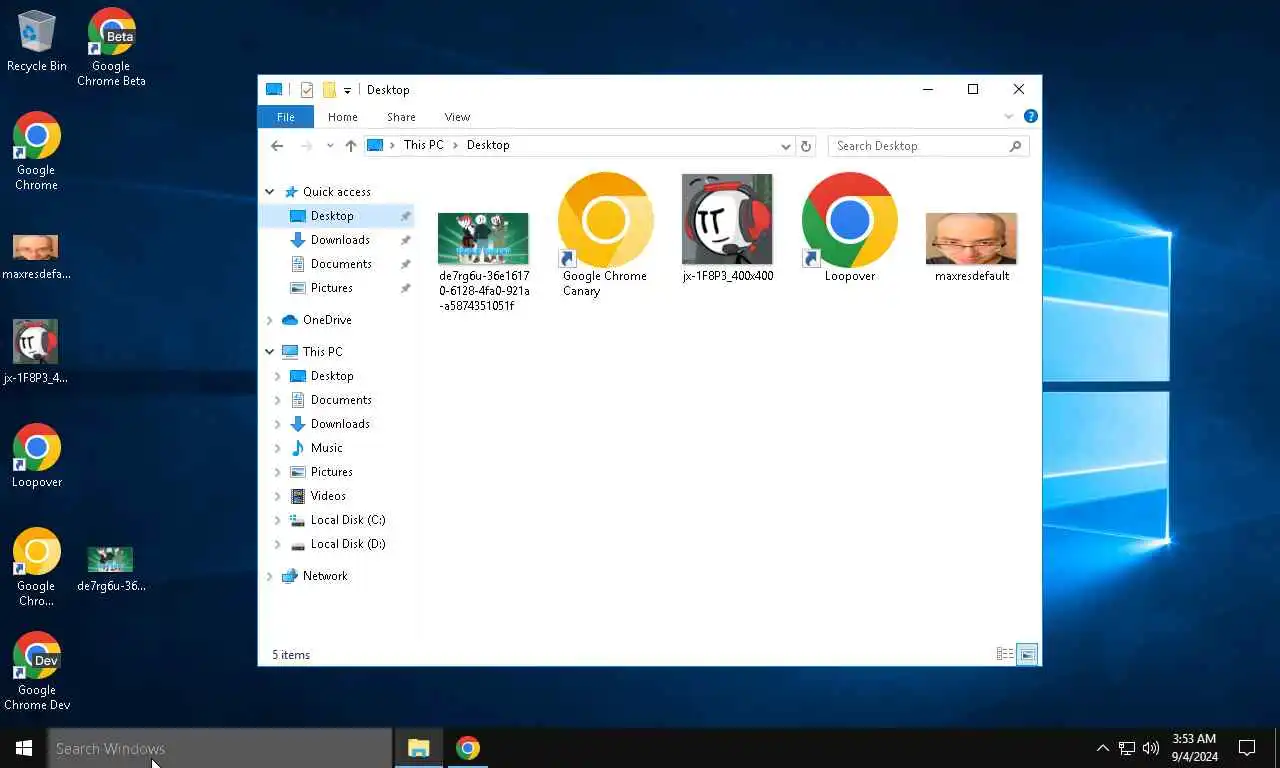Viewport: 1280px width, 768px height.
Task: Go forward in Explorer navigation
Action: [x=305, y=146]
